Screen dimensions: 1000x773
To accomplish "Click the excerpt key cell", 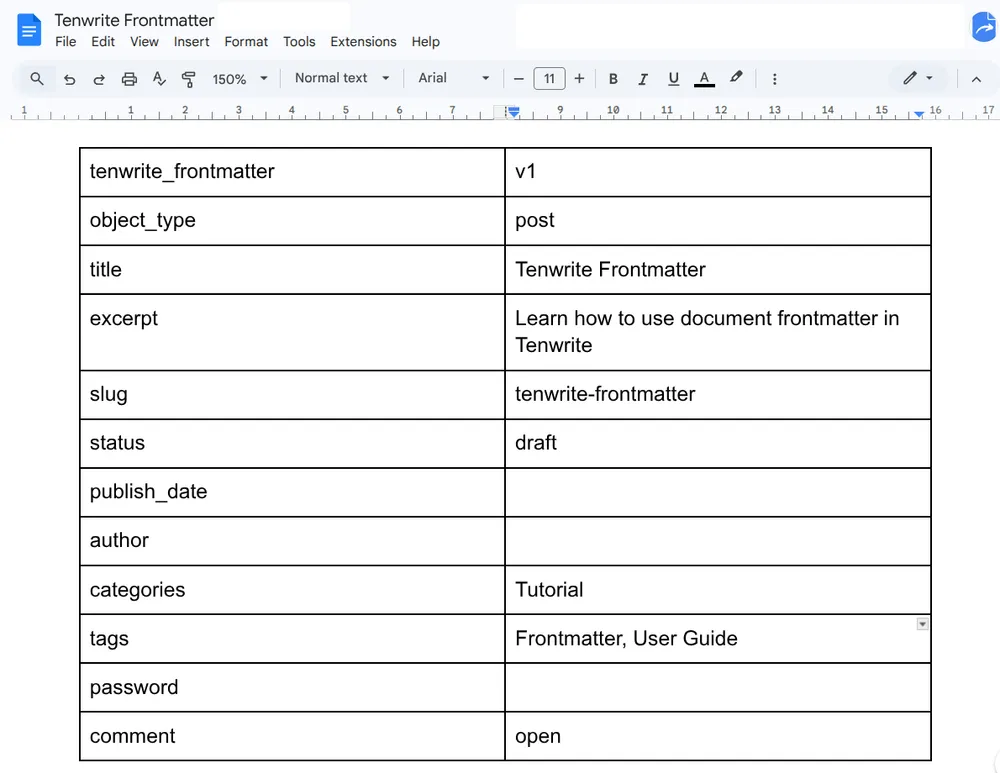I will (292, 332).
